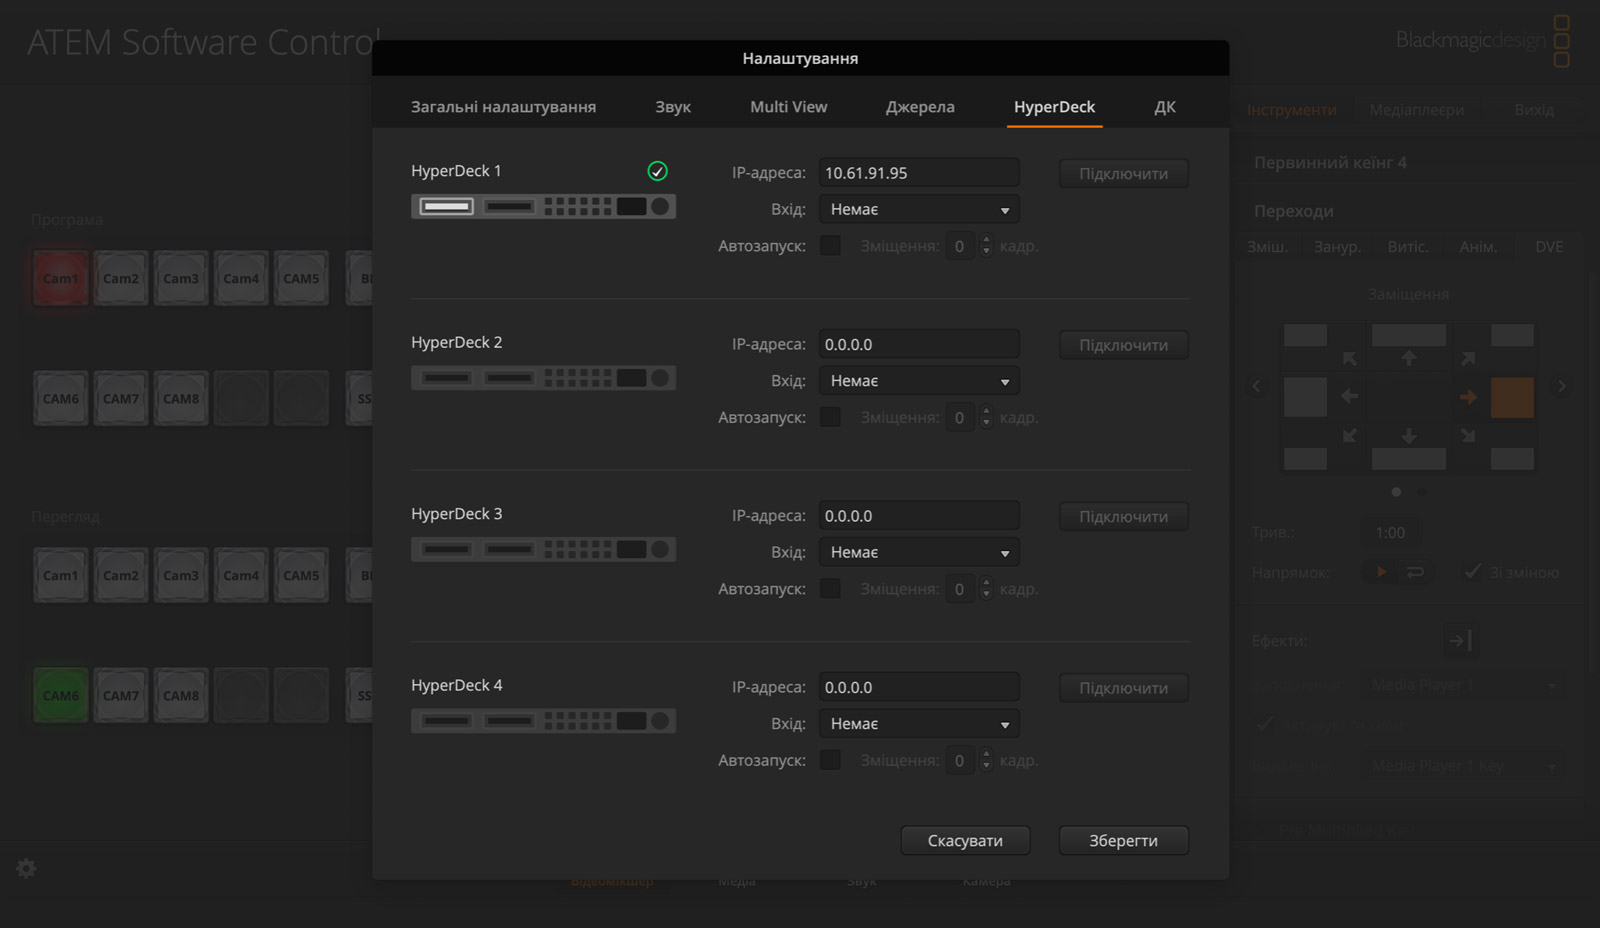Open the 'Медіаплеєри' tab in main window
The width and height of the screenshot is (1600, 928).
[1417, 109]
